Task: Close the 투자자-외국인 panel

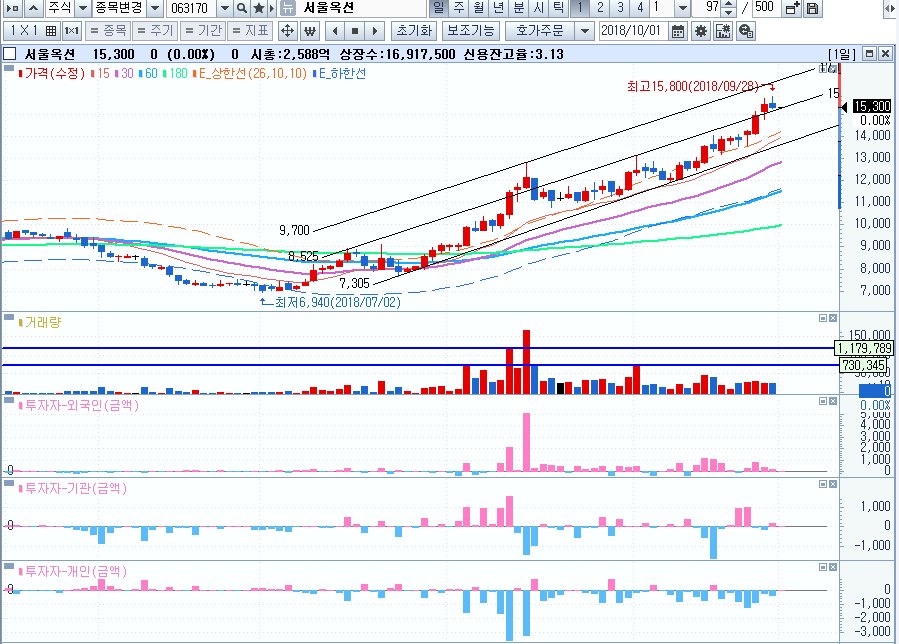Action: point(832,401)
